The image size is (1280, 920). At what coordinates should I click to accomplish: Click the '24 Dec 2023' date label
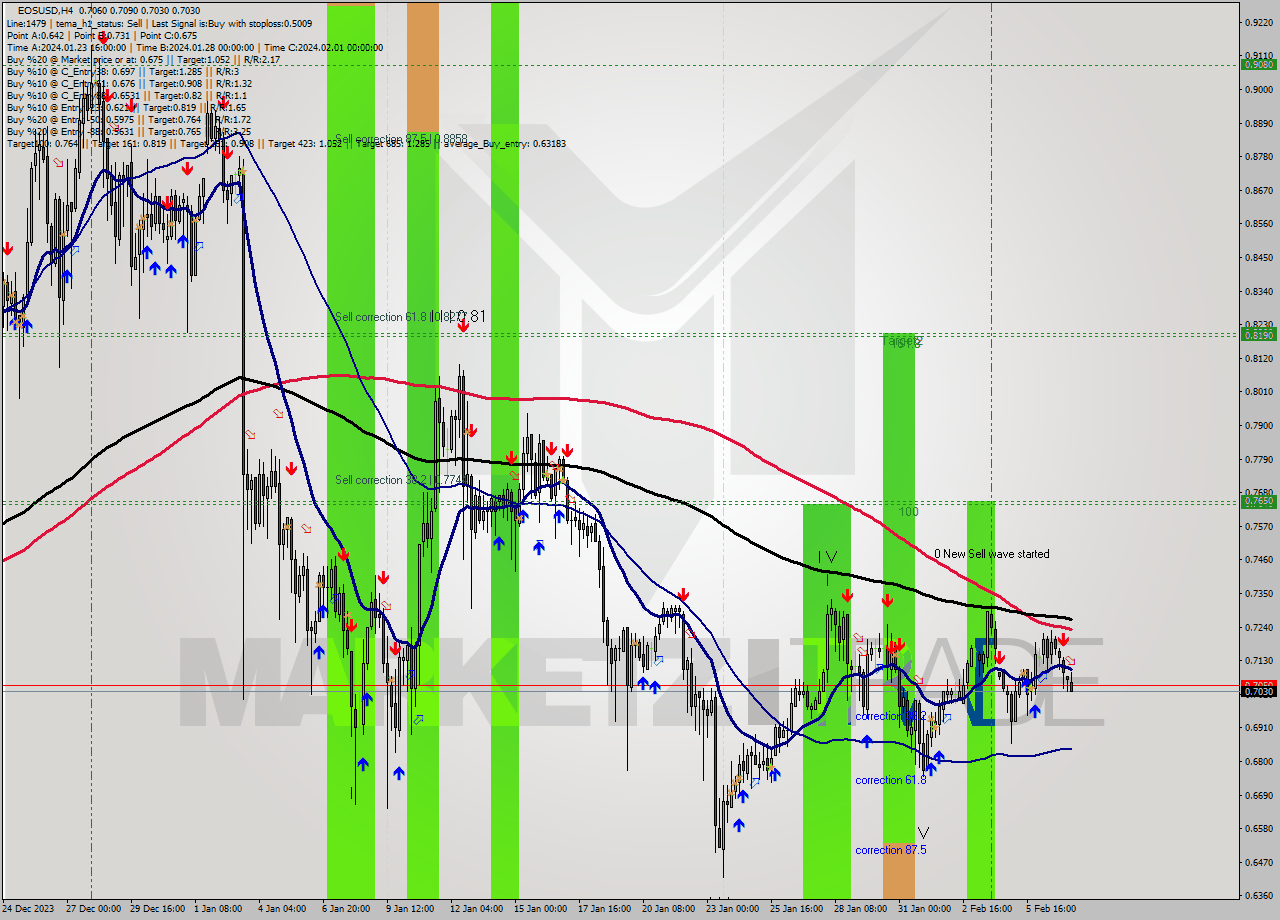pos(30,909)
